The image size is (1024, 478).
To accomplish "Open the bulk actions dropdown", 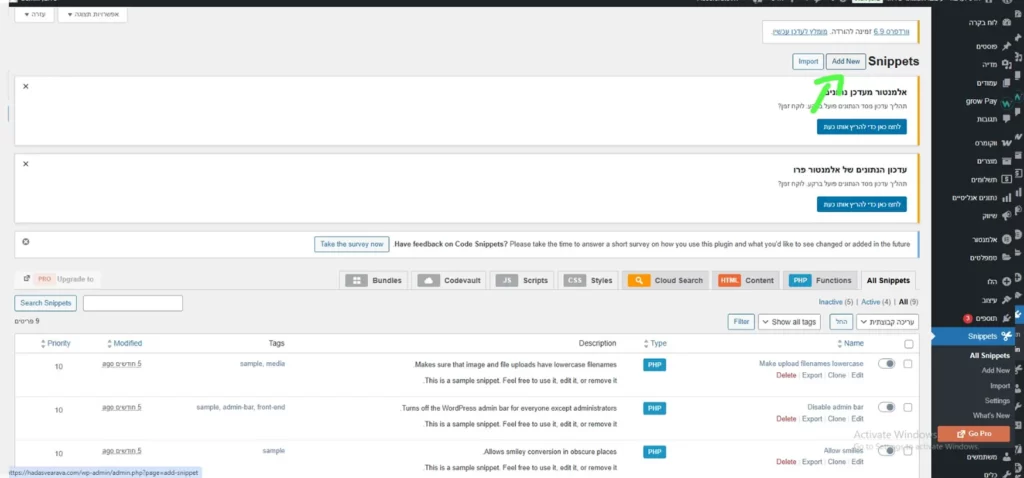I will coord(887,322).
